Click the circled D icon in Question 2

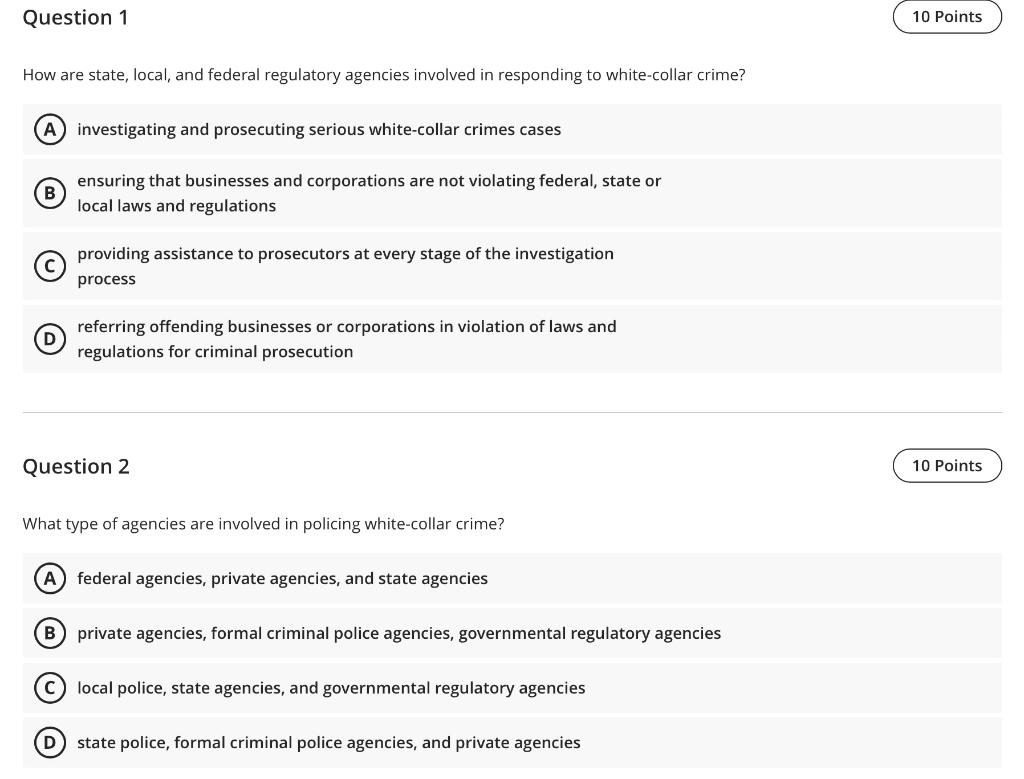pos(50,742)
